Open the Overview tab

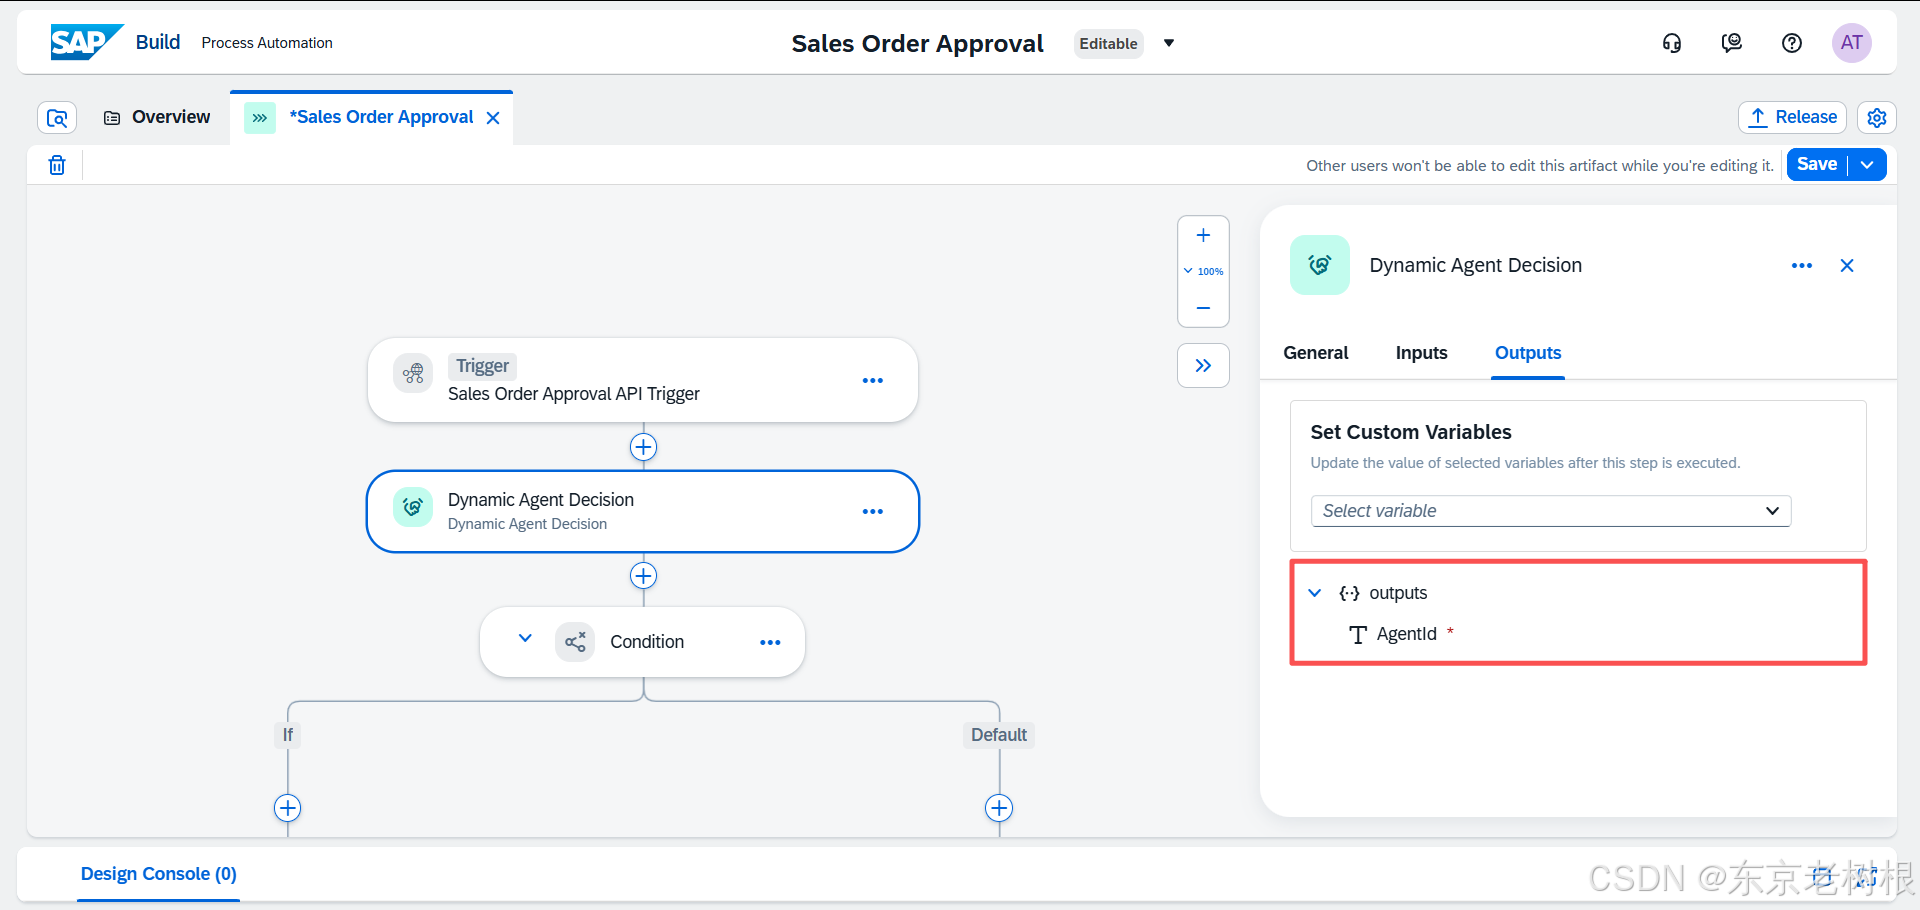click(x=157, y=117)
